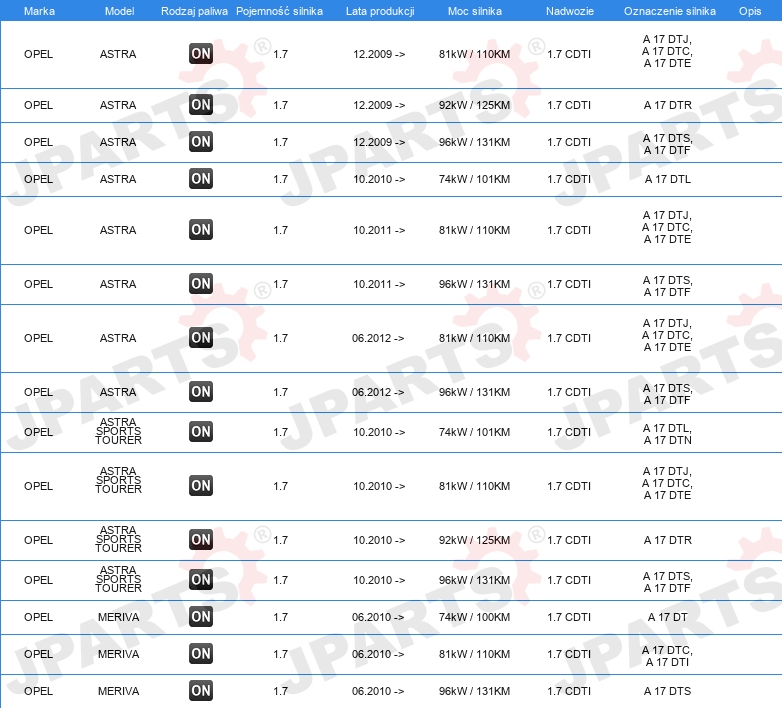This screenshot has height=708, width=782.
Task: Click ASTRA SPORTS TOURER in the 92kW / 125KM row
Action: pyautogui.click(x=119, y=539)
